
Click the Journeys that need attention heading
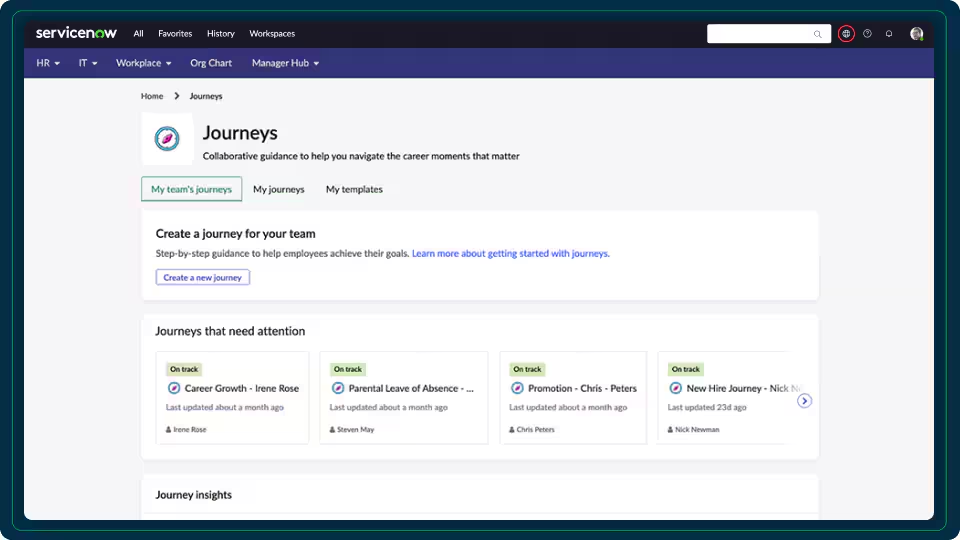point(230,331)
